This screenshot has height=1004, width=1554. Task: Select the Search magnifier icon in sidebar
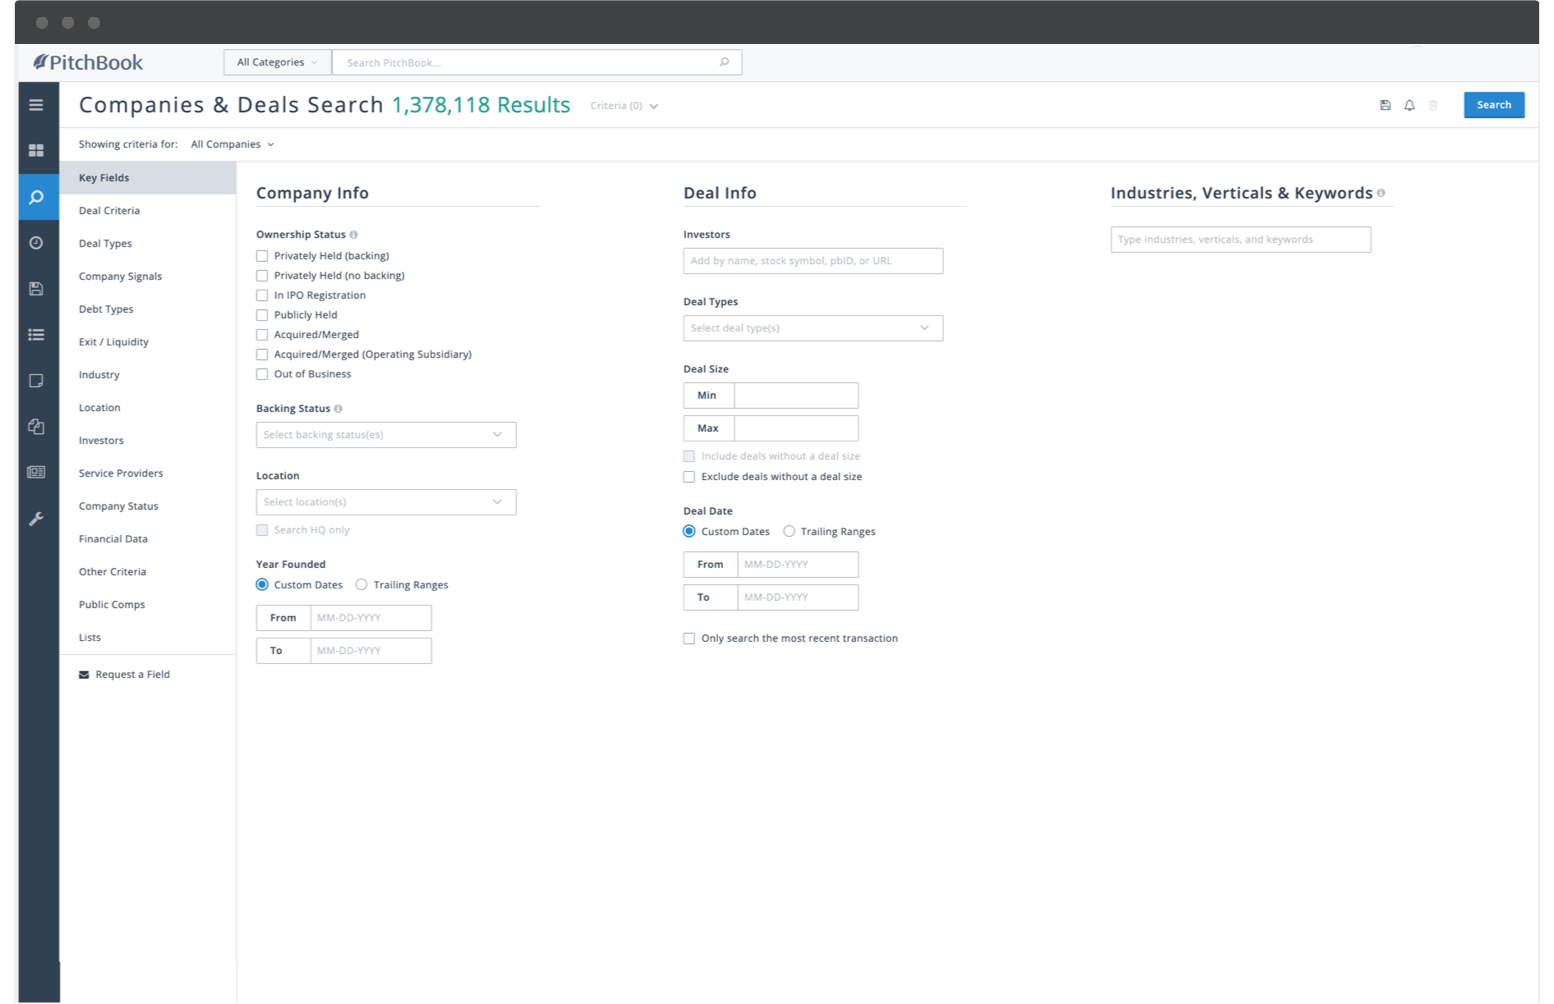37,197
